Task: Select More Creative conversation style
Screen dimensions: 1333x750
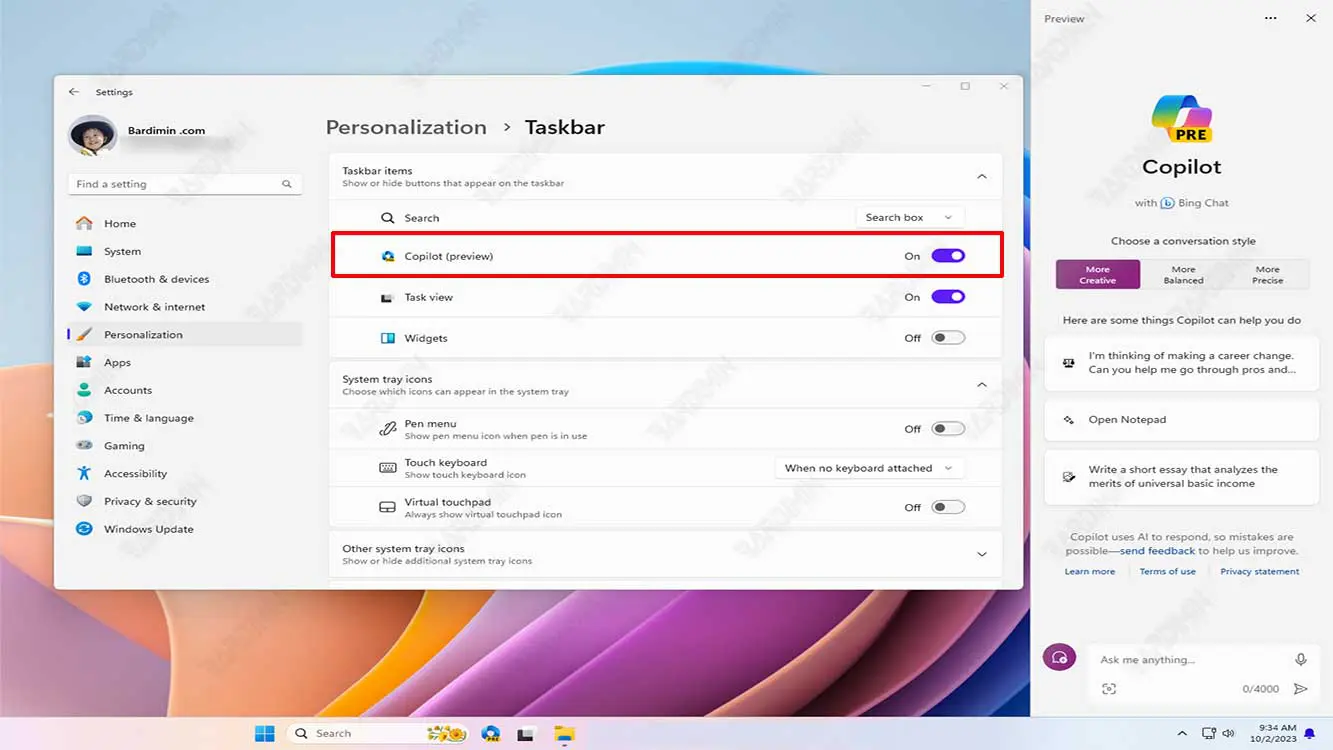Action: coord(1098,275)
